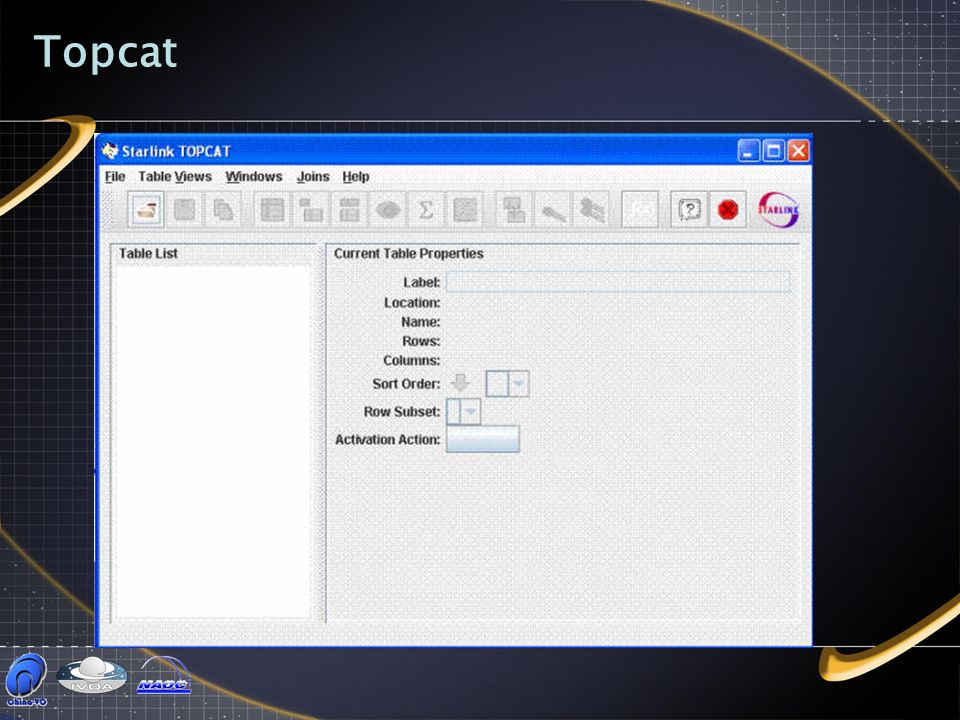The image size is (960, 720).
Task: Open the Help menu
Action: (x=356, y=176)
